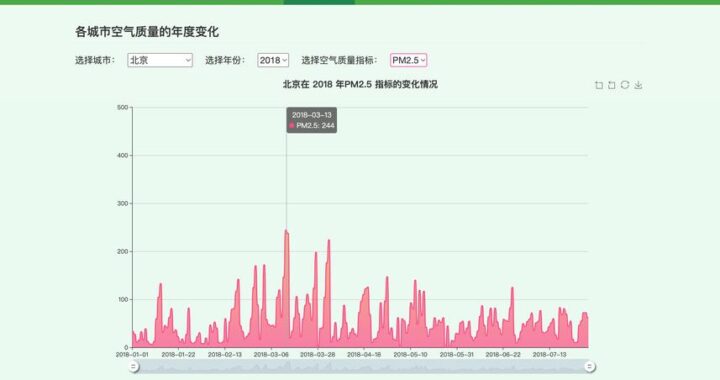Open the air quality indicator dropdown PM2.5
Viewport: 720px width, 380px height.
408,60
